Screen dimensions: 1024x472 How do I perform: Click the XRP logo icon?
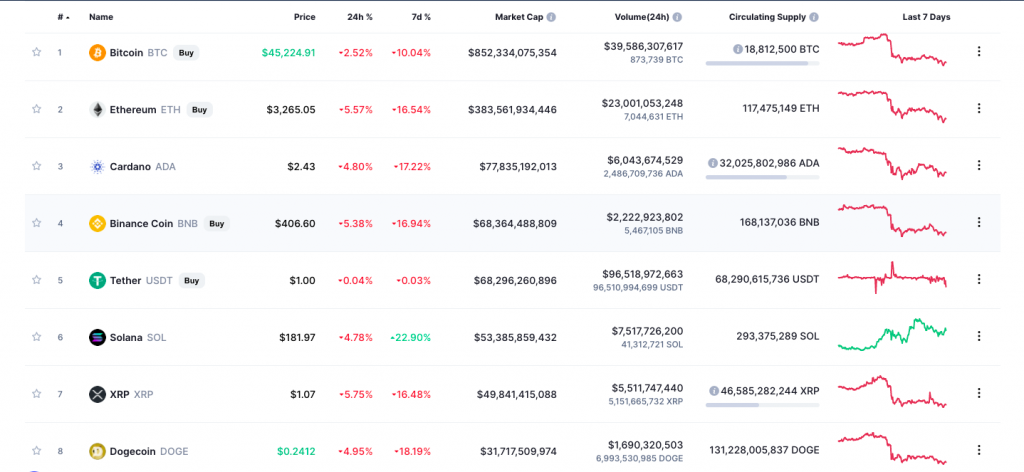point(97,394)
